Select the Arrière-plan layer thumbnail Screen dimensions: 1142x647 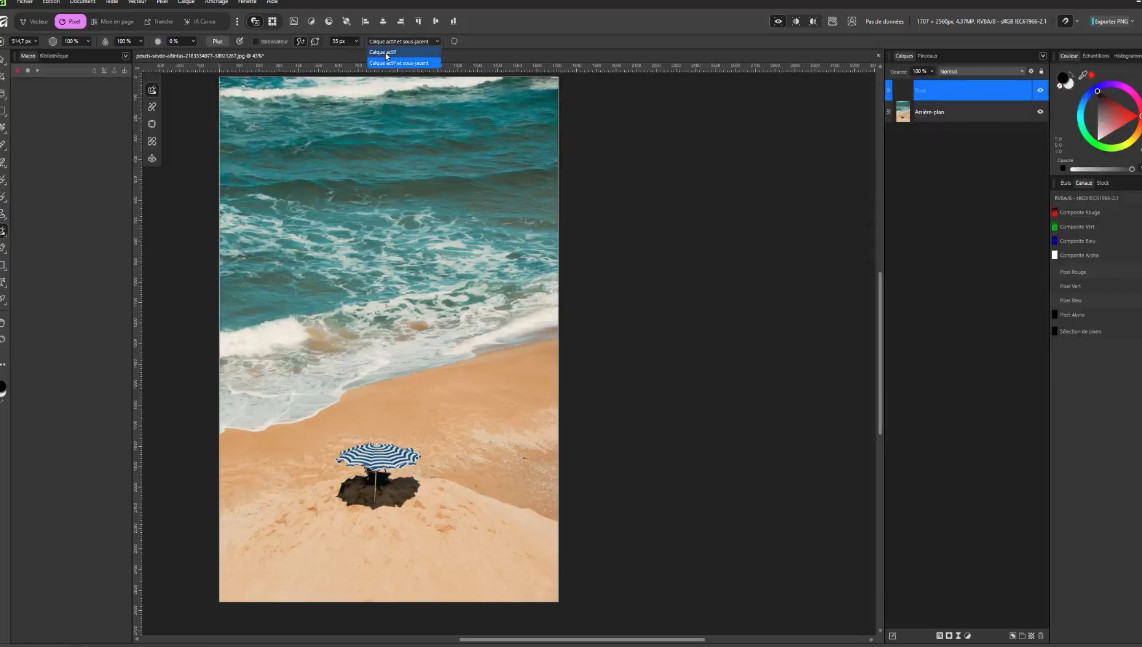pos(903,112)
